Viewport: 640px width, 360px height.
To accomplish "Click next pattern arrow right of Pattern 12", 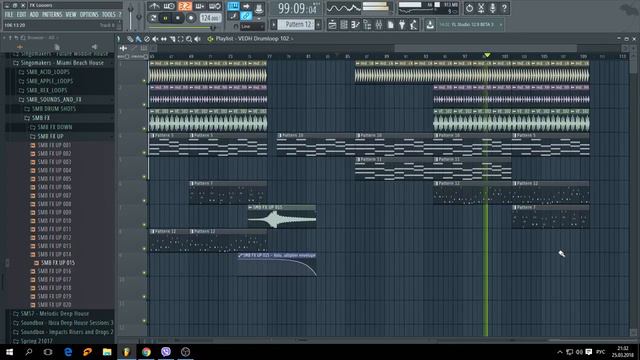I will (x=318, y=24).
